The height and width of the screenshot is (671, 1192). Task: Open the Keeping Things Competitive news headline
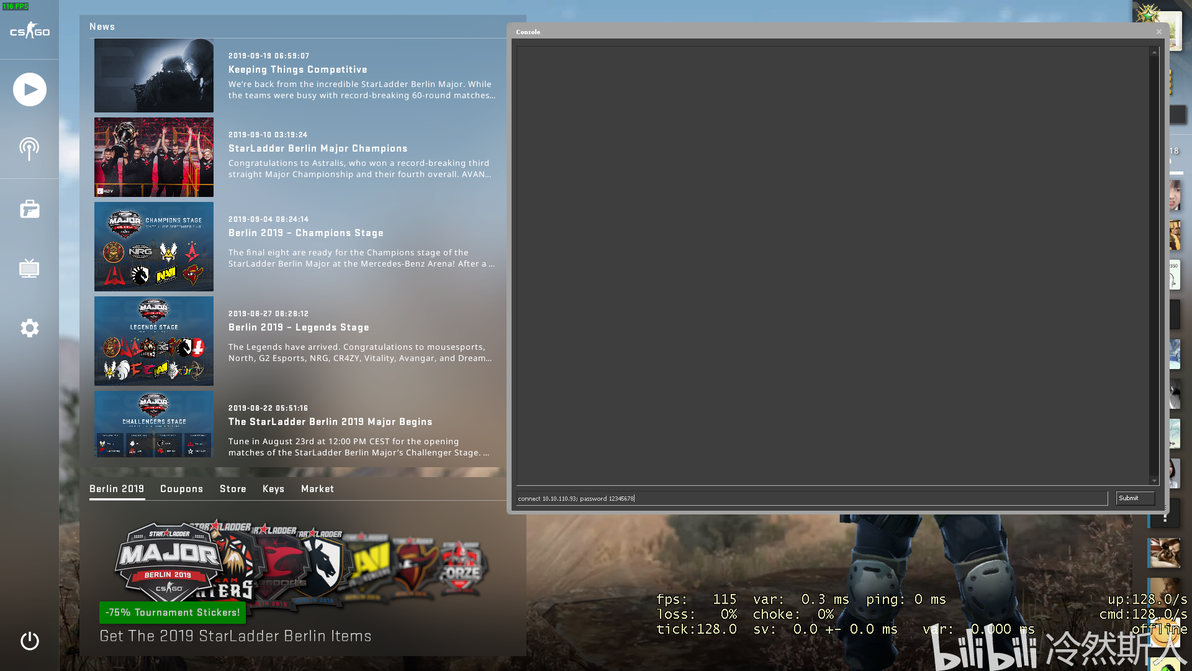click(297, 69)
